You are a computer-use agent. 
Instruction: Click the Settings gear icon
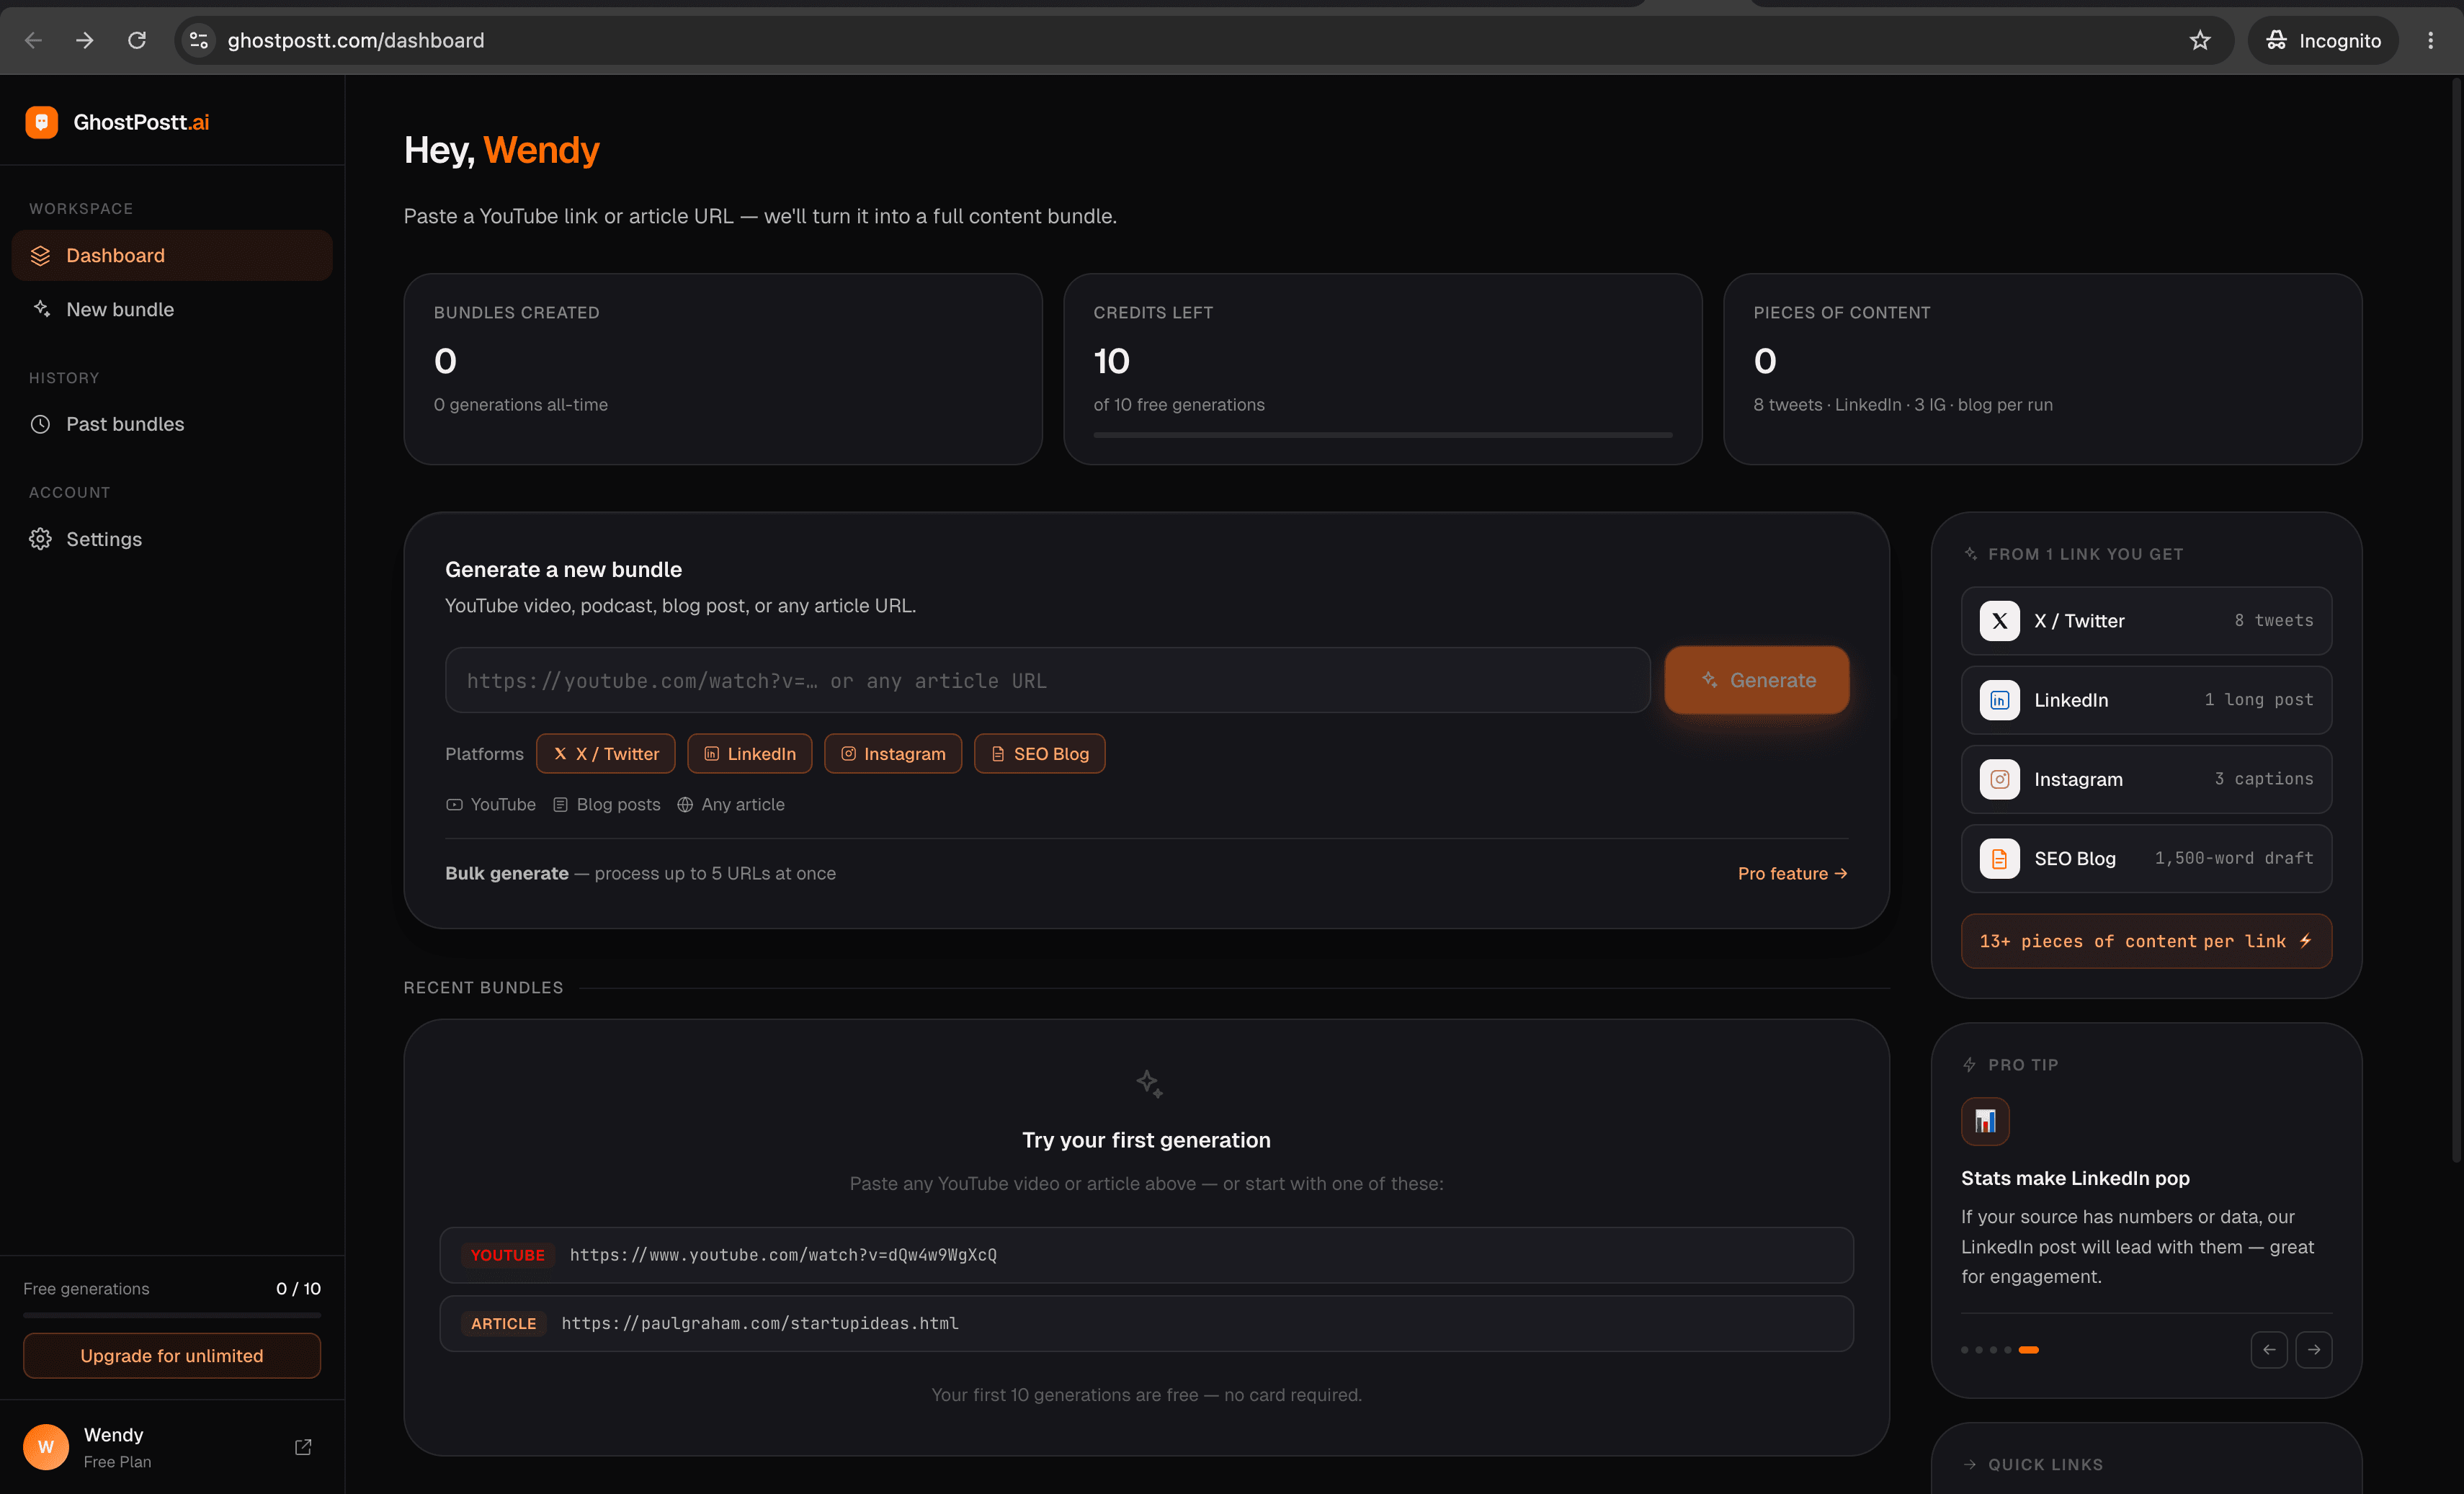[x=40, y=539]
